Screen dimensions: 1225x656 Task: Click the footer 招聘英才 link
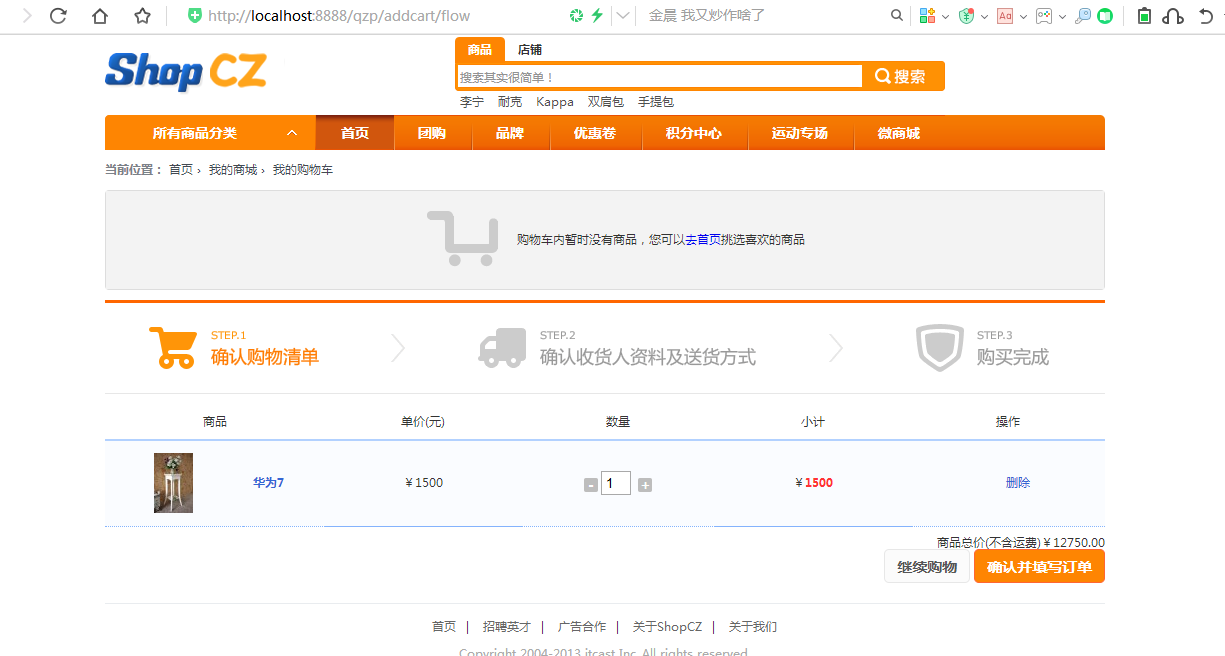pos(507,627)
